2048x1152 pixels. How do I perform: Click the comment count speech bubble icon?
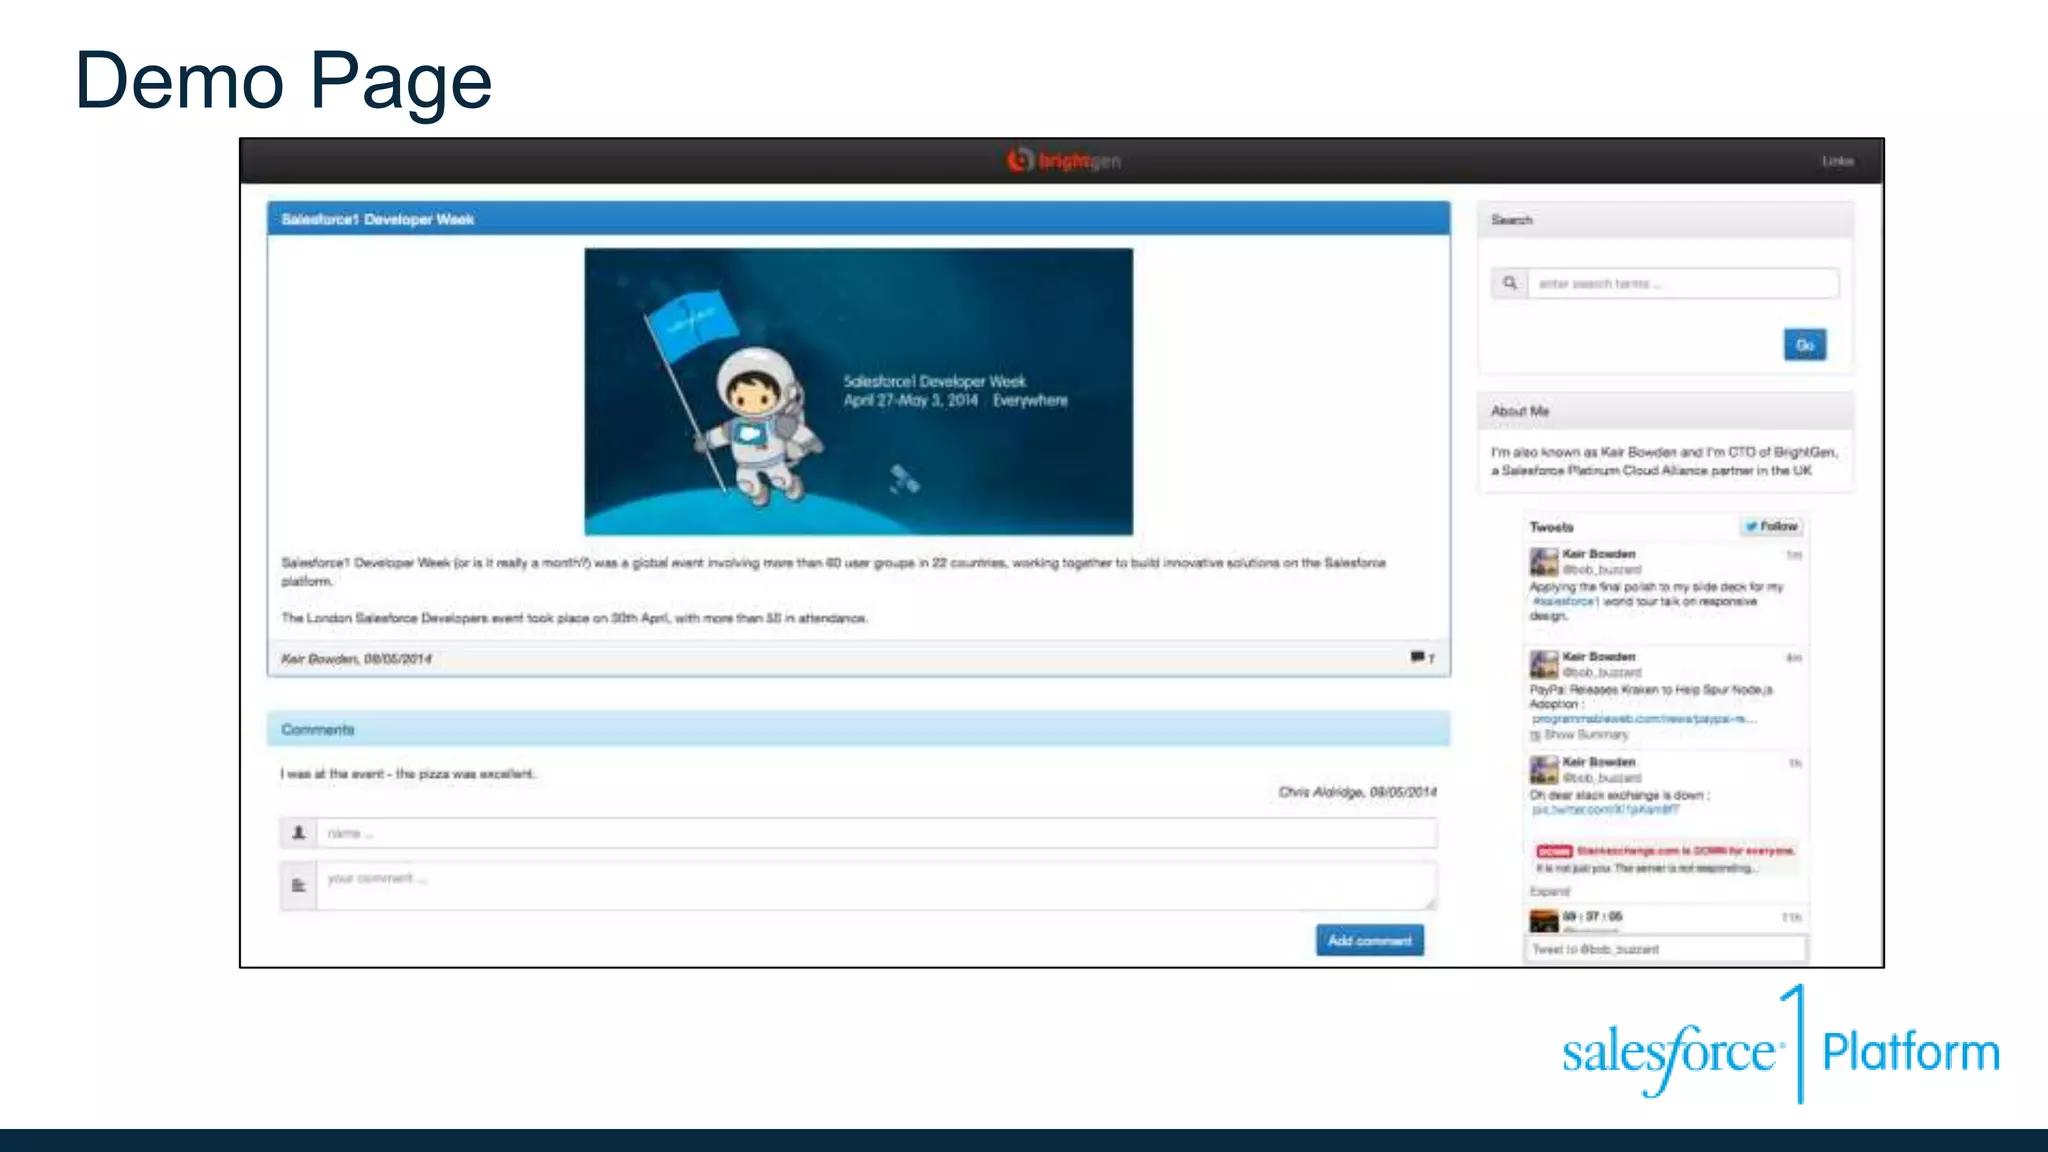tap(1418, 657)
